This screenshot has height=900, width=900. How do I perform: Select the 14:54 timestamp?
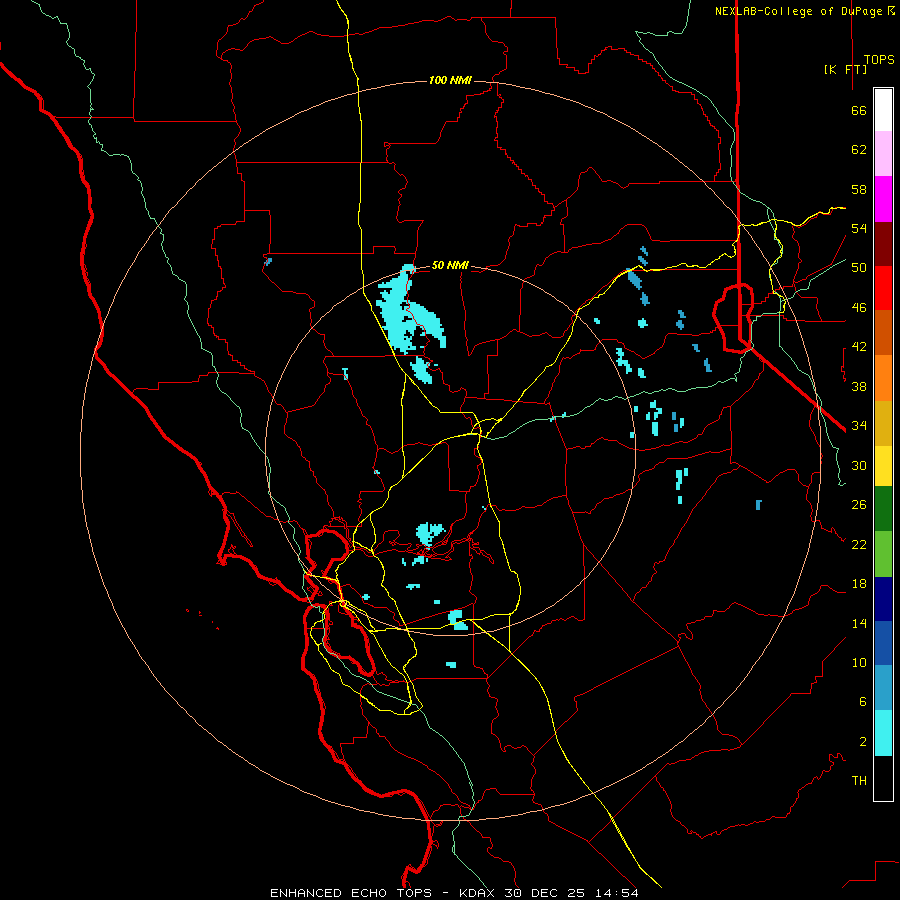[615, 893]
